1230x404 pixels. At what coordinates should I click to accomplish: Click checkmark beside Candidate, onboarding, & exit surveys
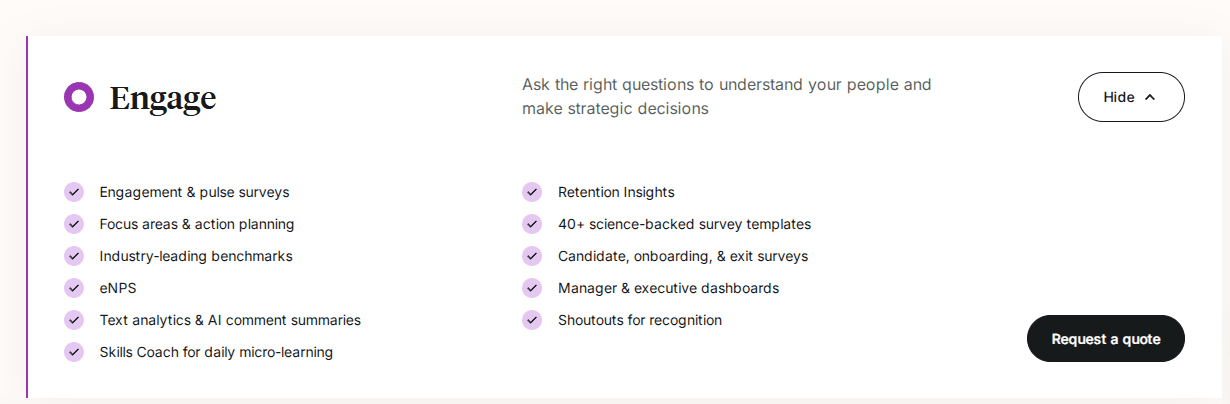pos(532,256)
